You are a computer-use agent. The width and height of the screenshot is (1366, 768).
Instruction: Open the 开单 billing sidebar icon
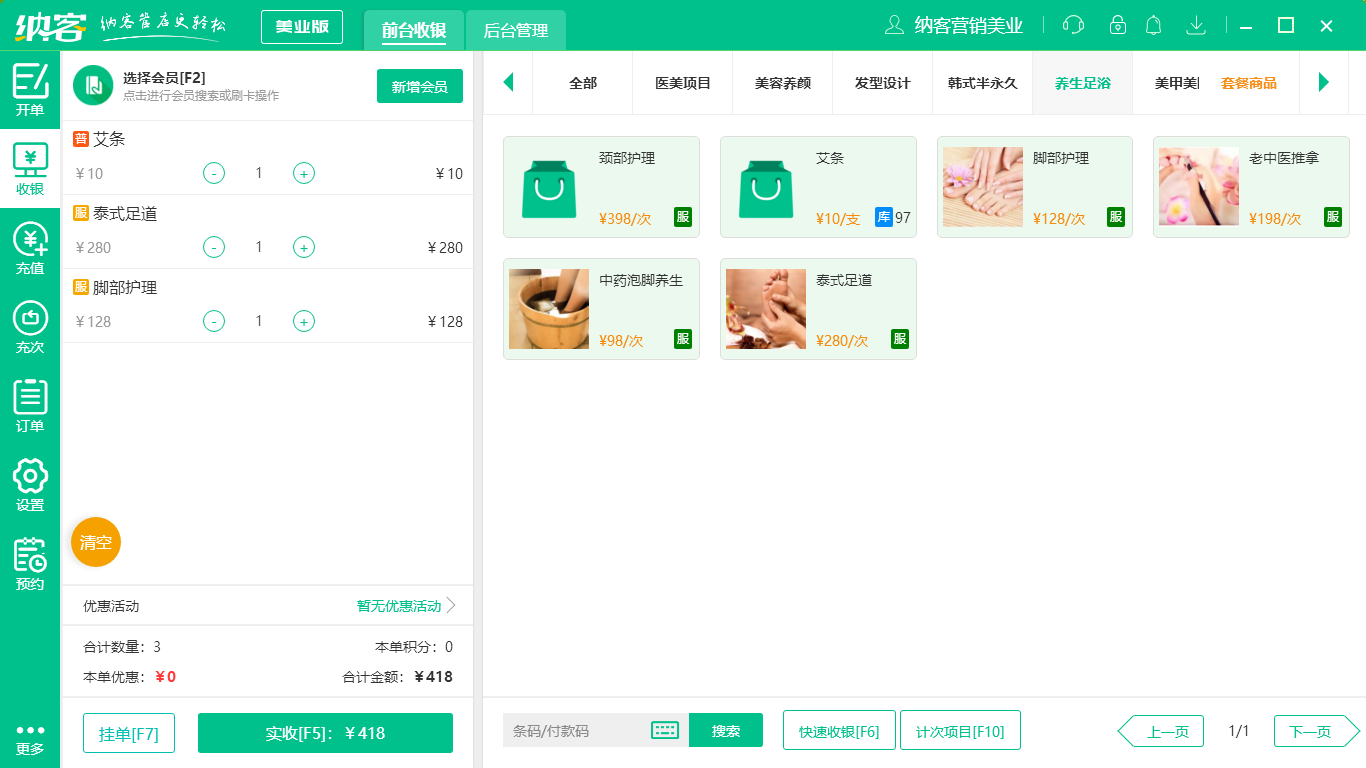(x=30, y=88)
